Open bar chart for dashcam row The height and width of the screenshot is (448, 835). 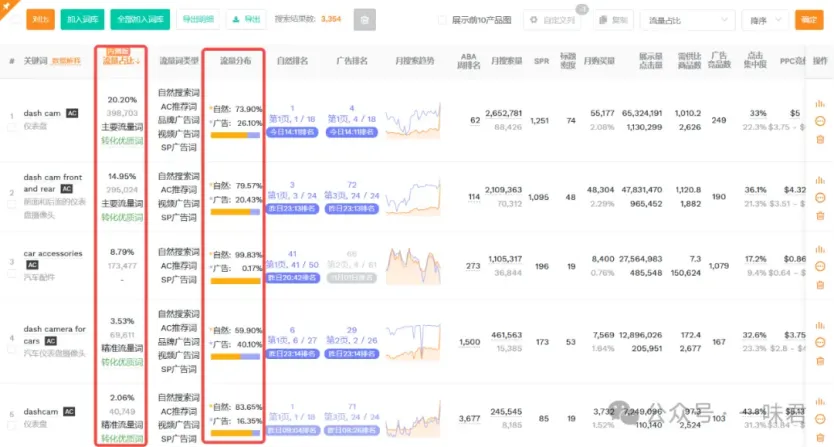[x=820, y=401]
